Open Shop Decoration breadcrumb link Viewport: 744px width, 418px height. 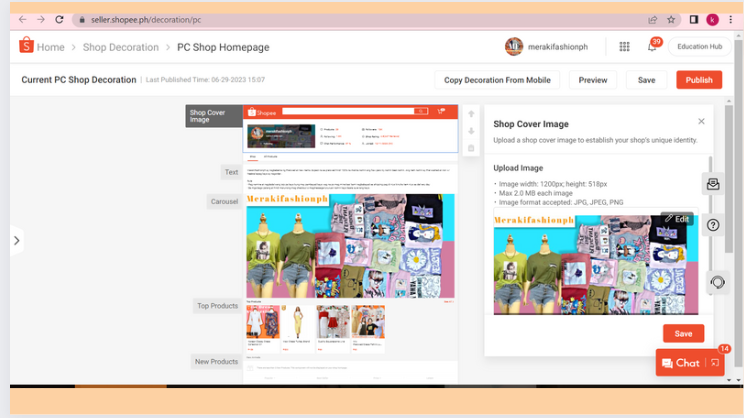pos(121,47)
